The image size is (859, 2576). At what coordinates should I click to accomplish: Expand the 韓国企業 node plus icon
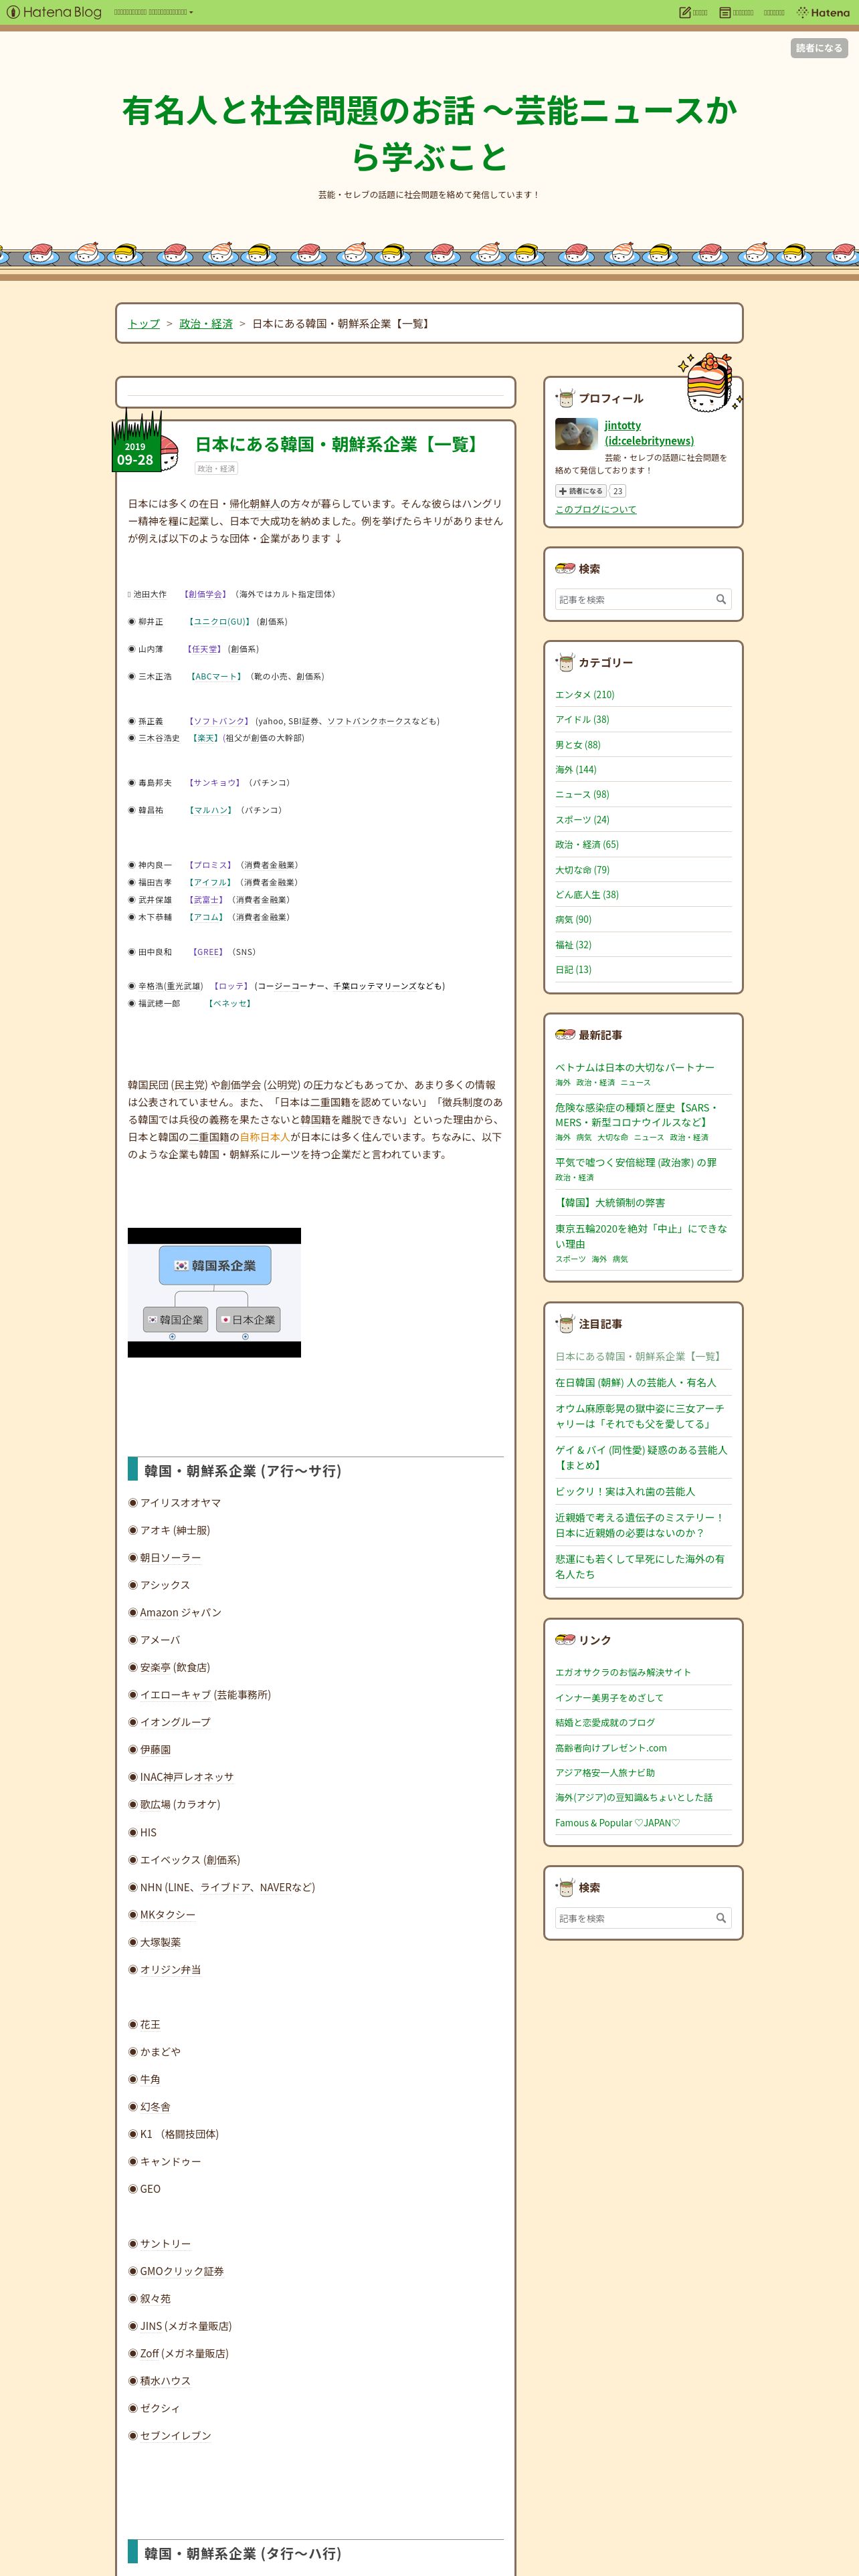coord(172,1336)
